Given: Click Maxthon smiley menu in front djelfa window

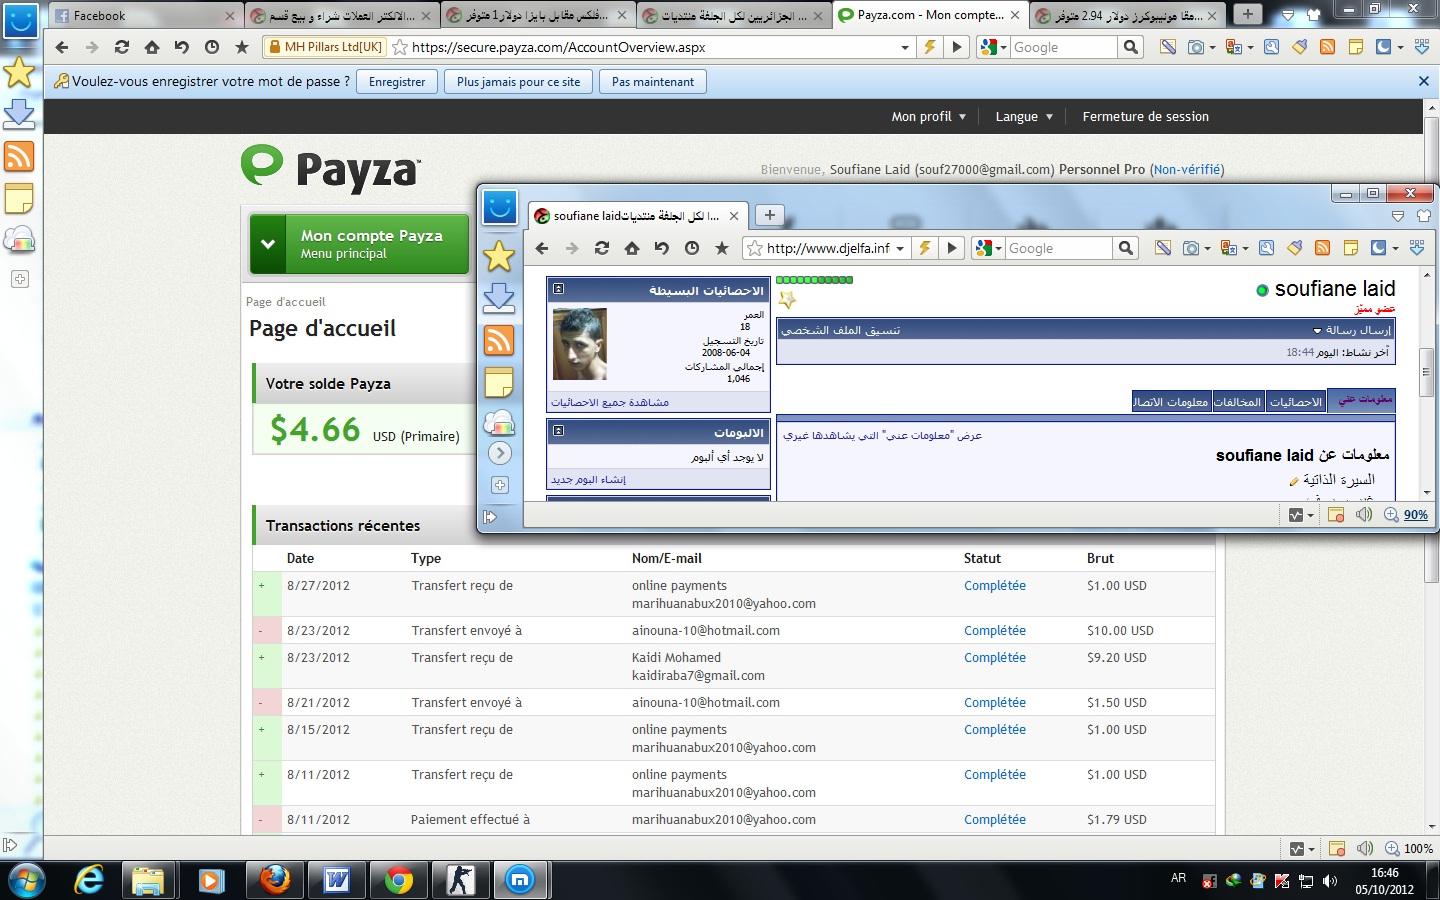Looking at the screenshot, I should (500, 208).
